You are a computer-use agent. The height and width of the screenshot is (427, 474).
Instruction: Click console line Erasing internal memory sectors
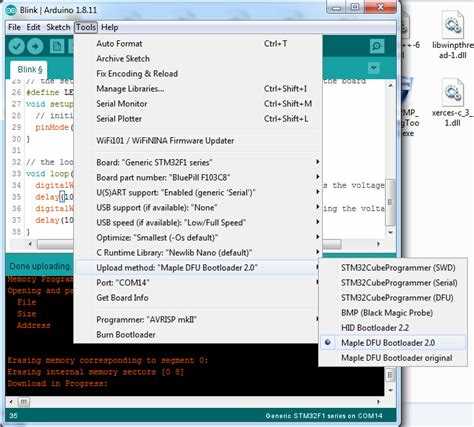tap(95, 372)
